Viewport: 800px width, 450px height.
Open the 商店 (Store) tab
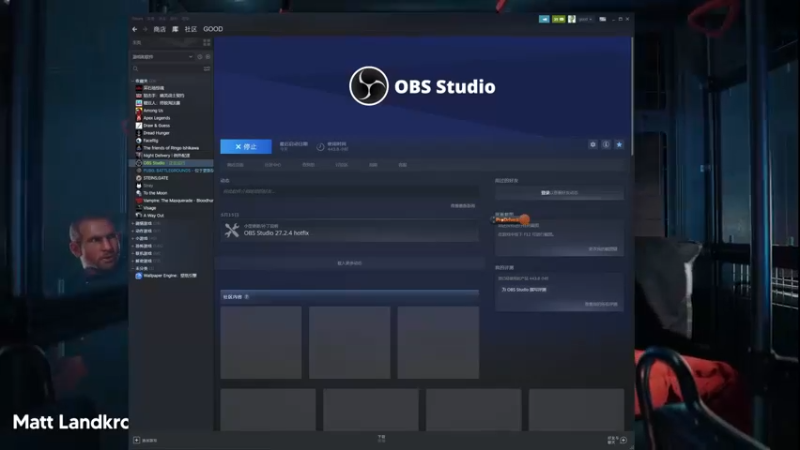point(160,29)
